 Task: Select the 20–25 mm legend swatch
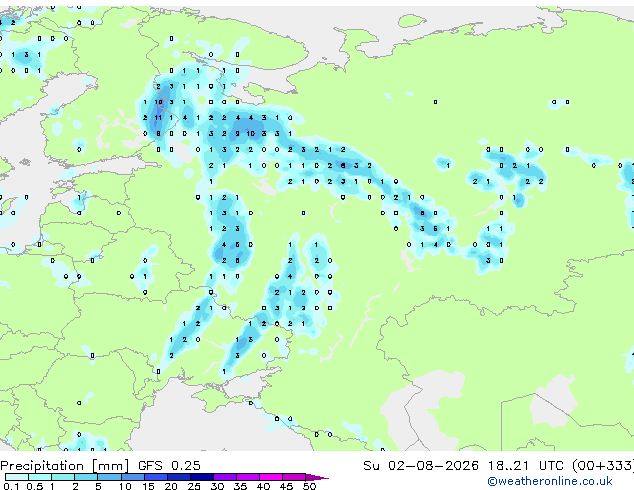click(x=179, y=477)
